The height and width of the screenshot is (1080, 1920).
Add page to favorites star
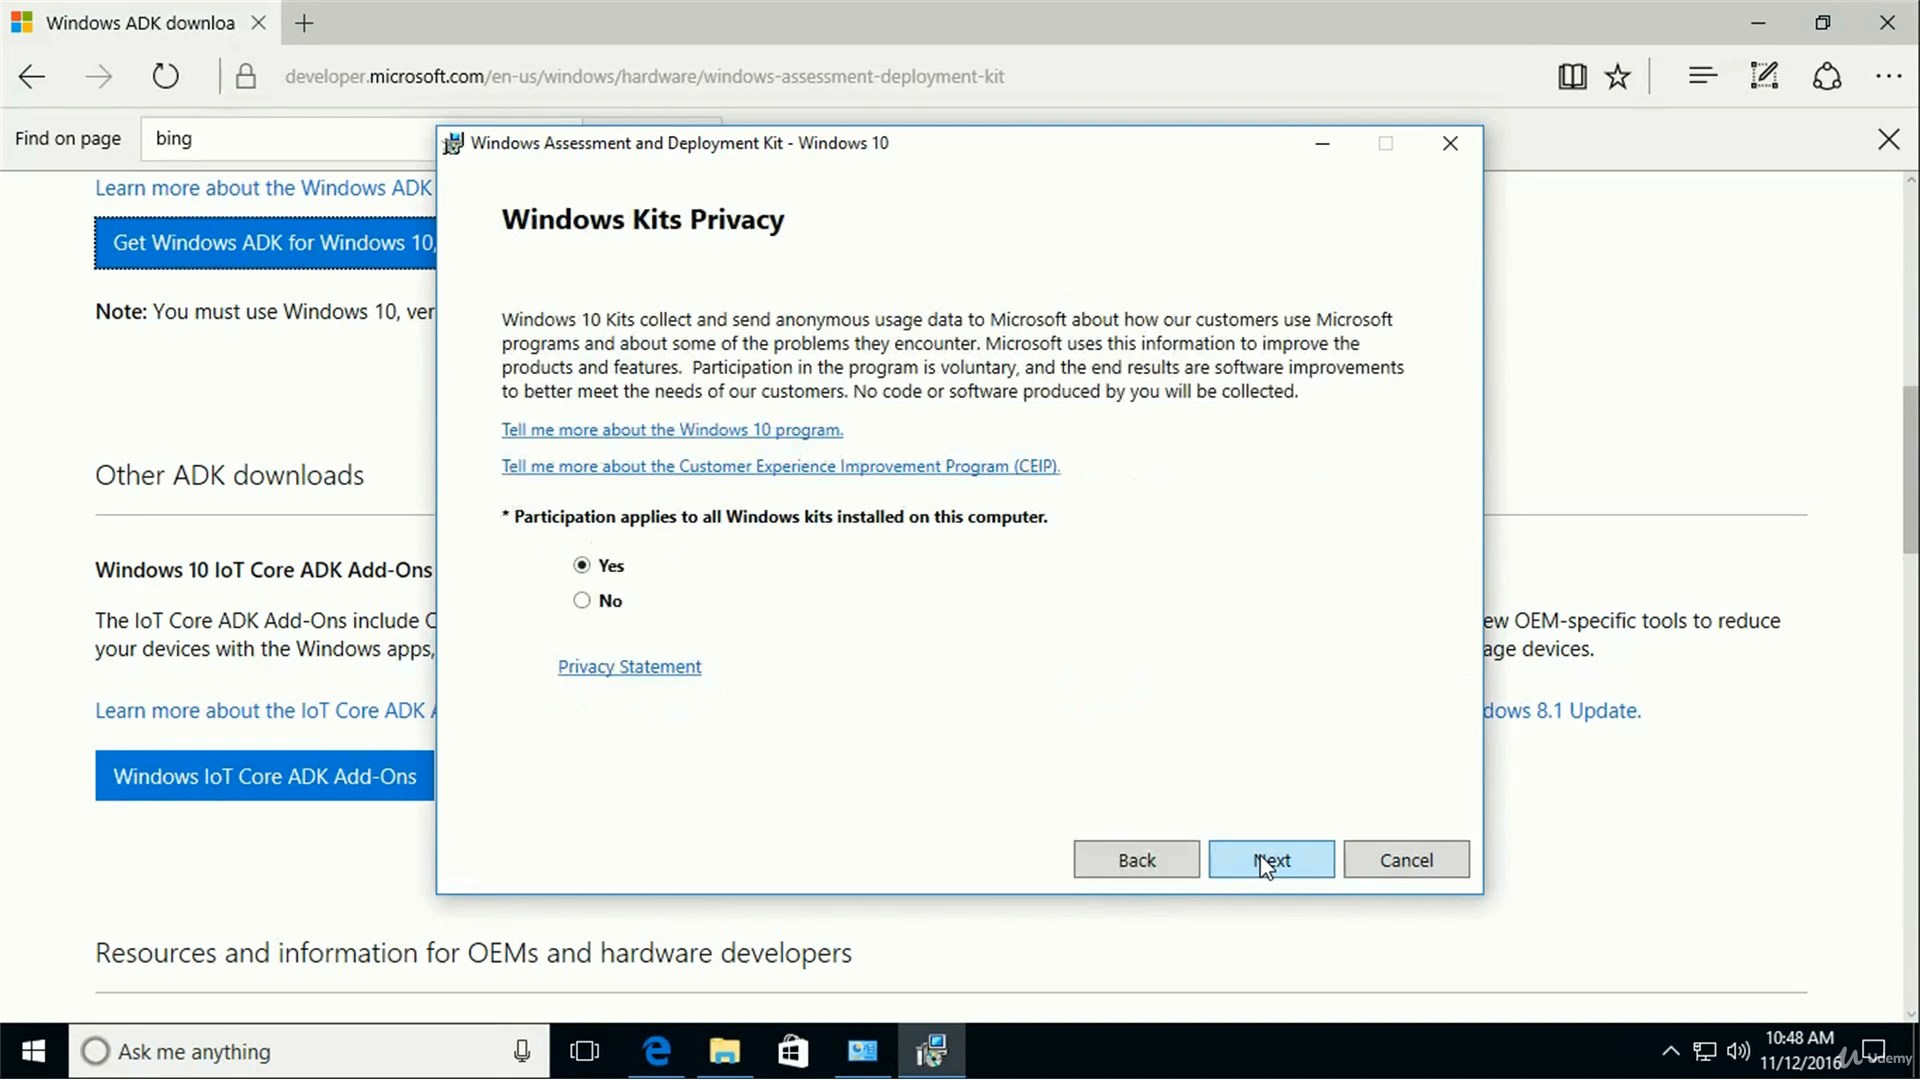(x=1618, y=77)
